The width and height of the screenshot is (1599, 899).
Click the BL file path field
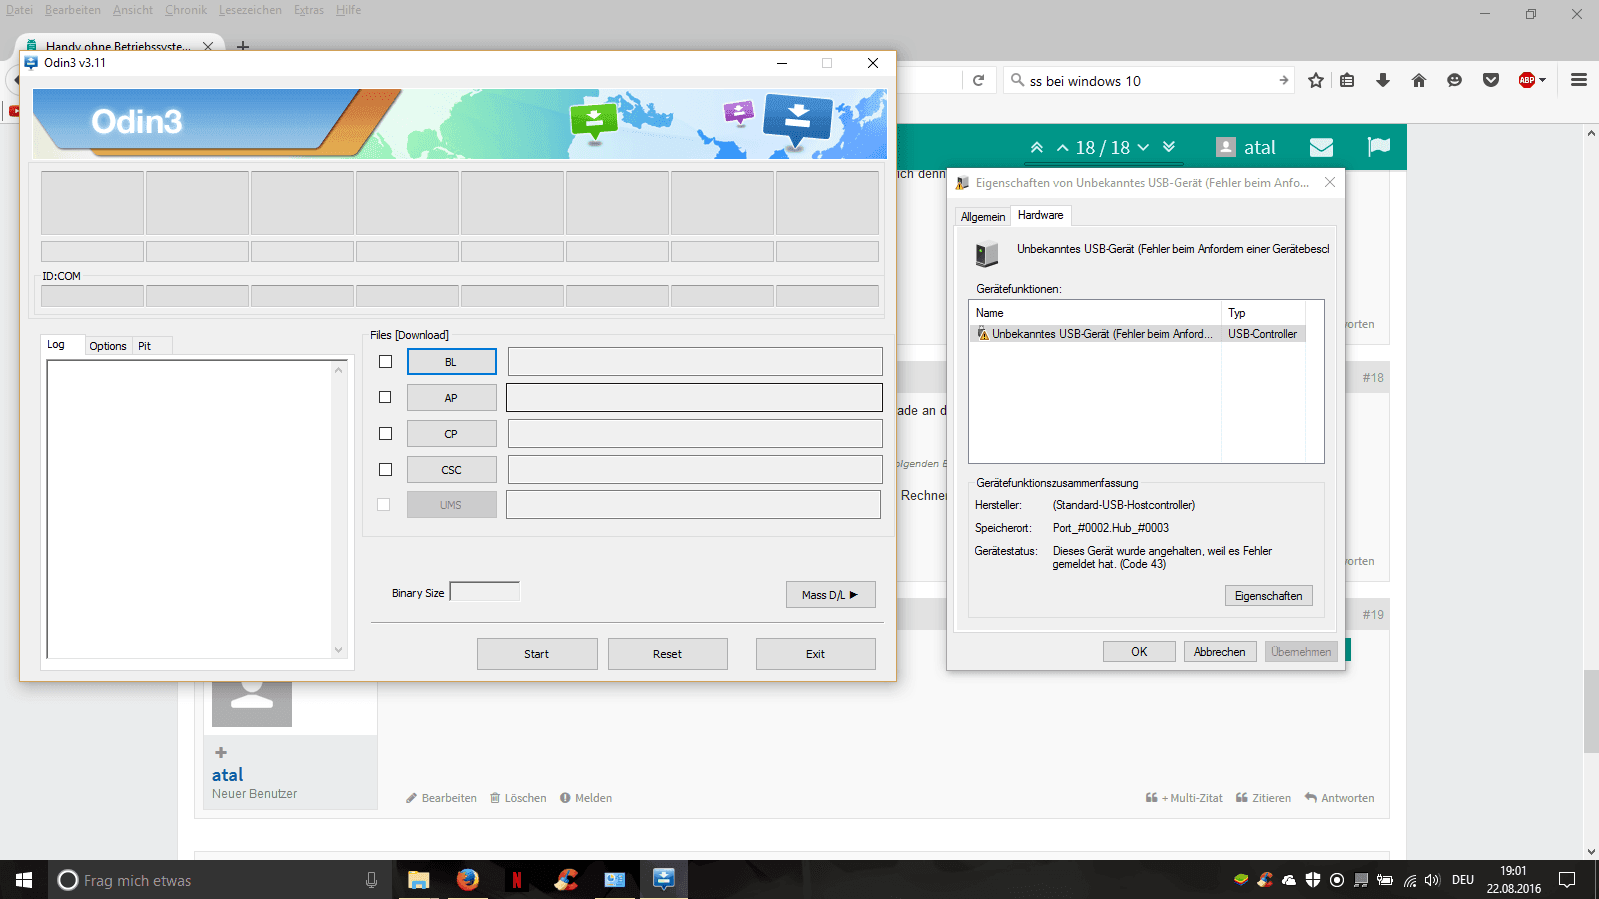[695, 362]
